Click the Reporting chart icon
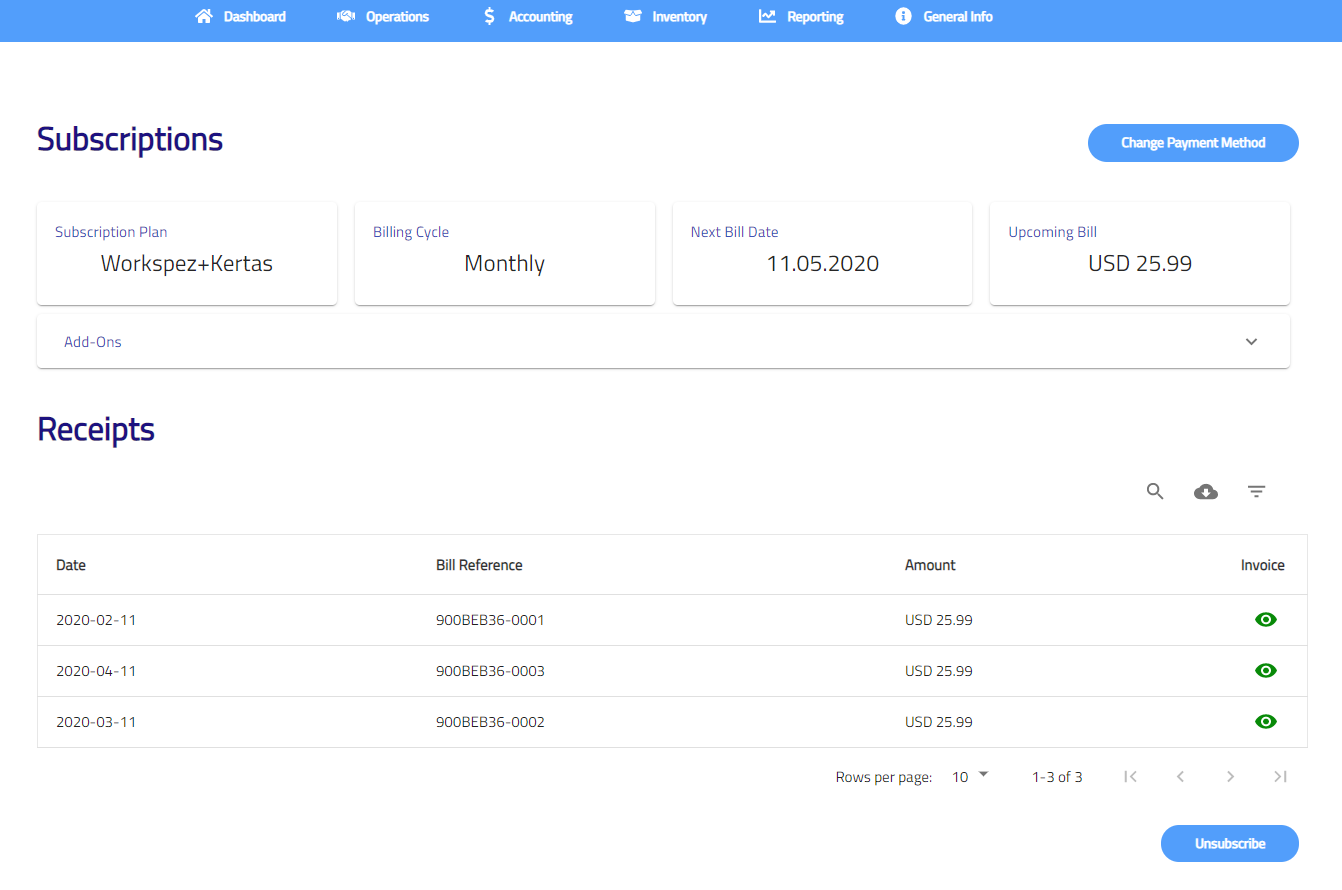1342x890 pixels. [767, 16]
